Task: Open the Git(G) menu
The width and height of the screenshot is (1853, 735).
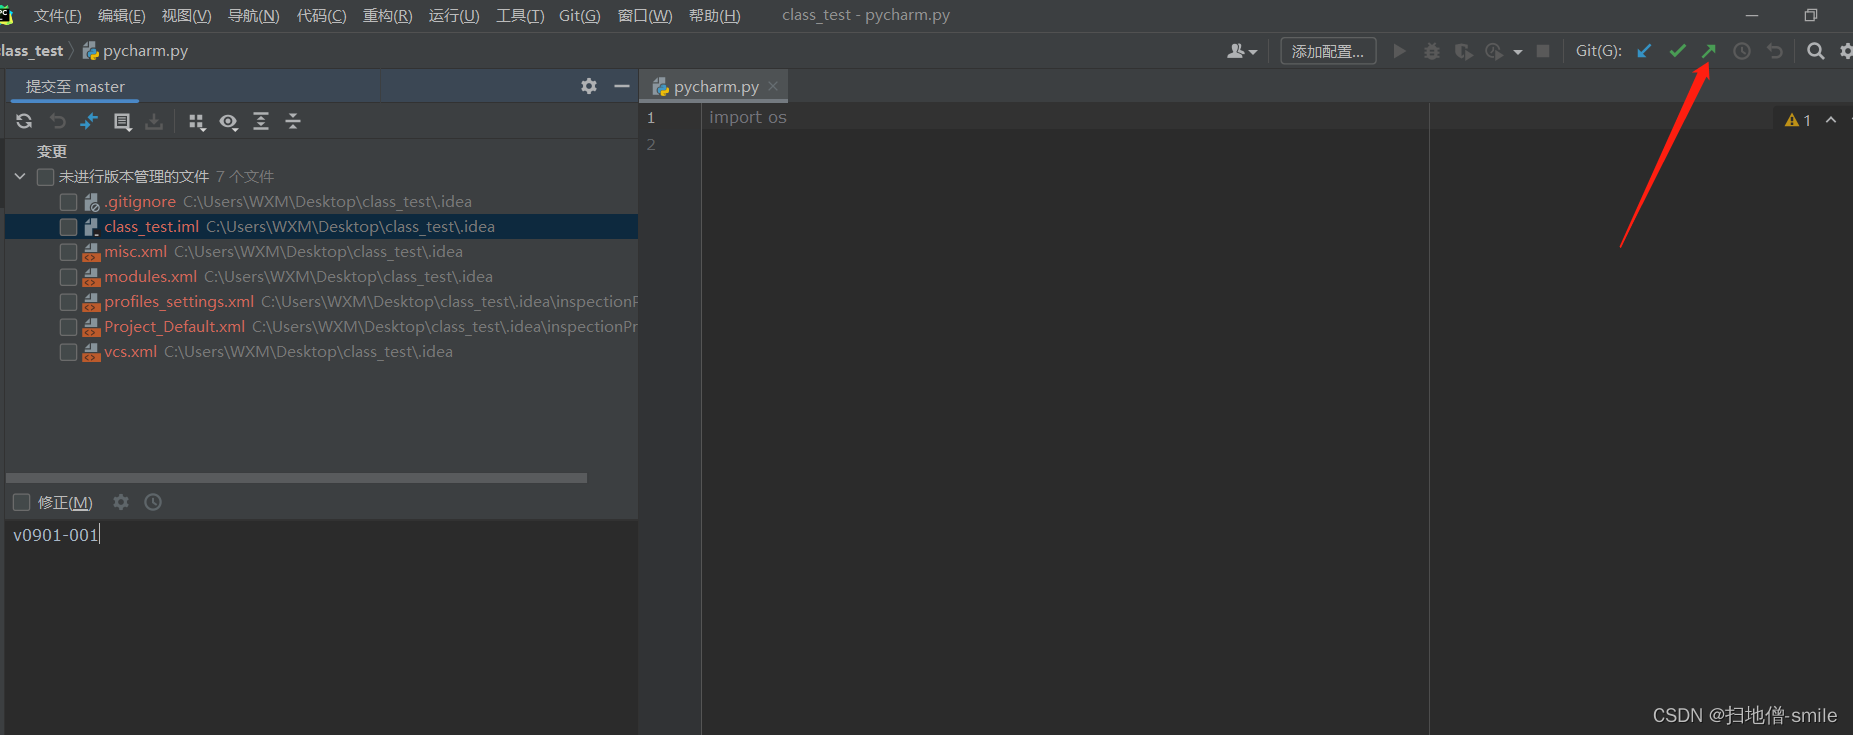Action: tap(580, 16)
